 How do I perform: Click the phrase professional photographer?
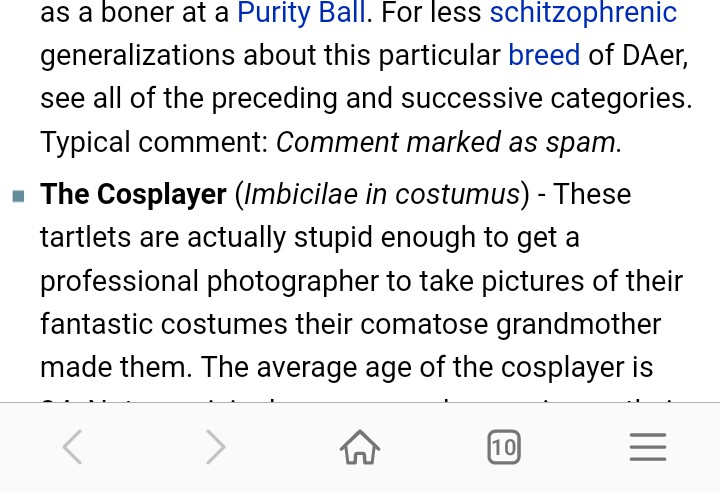[x=209, y=281]
